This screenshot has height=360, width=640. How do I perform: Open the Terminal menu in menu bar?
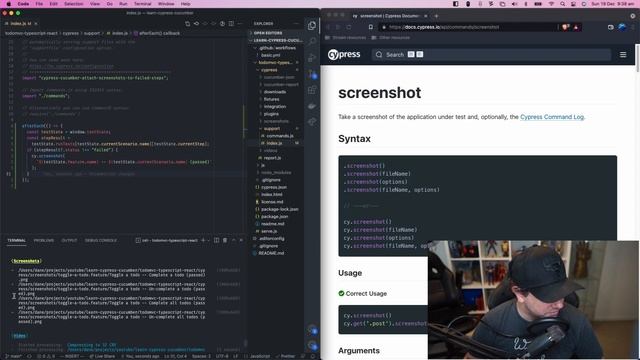[142, 4]
